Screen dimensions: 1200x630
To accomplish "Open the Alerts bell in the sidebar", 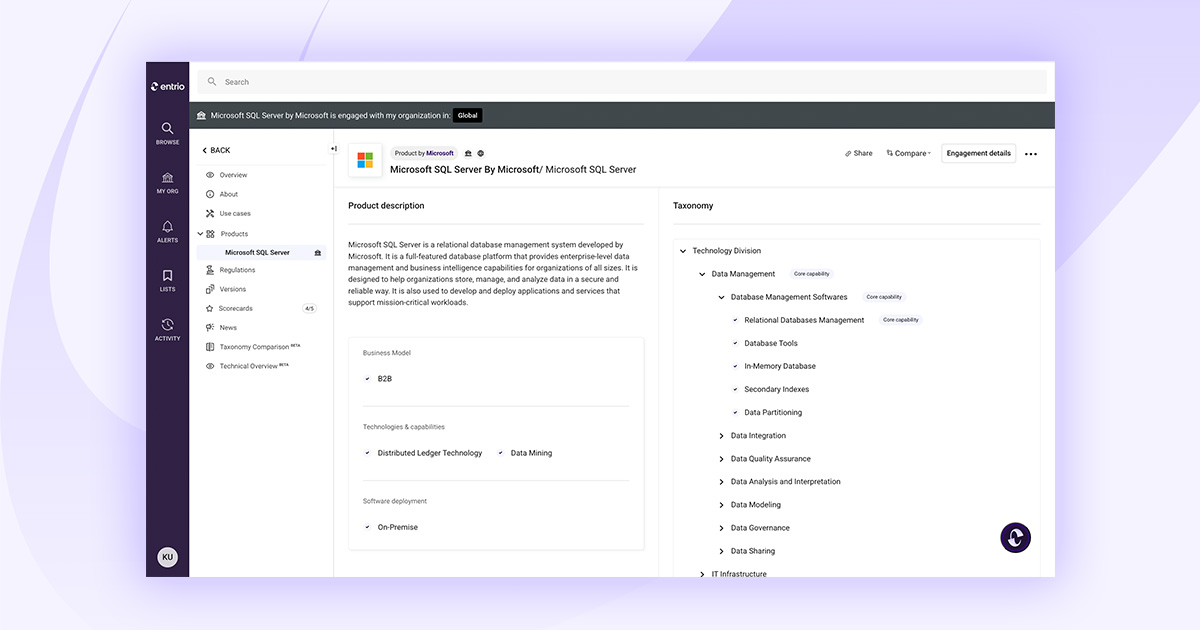I will [x=167, y=231].
